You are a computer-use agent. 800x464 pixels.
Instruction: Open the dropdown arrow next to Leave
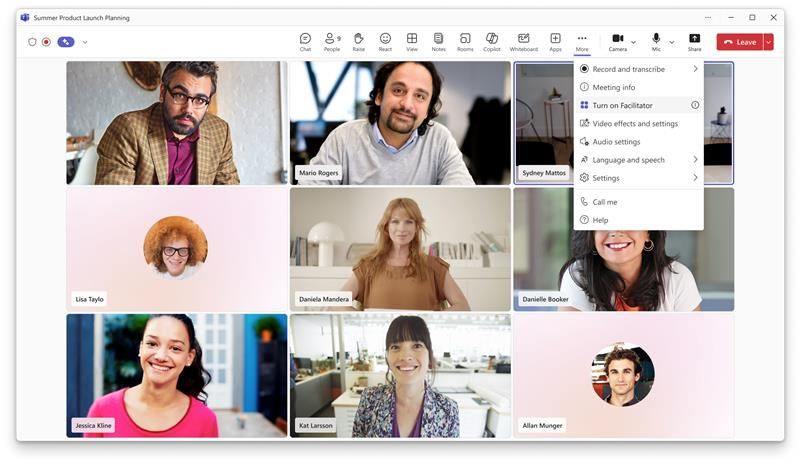(x=768, y=42)
